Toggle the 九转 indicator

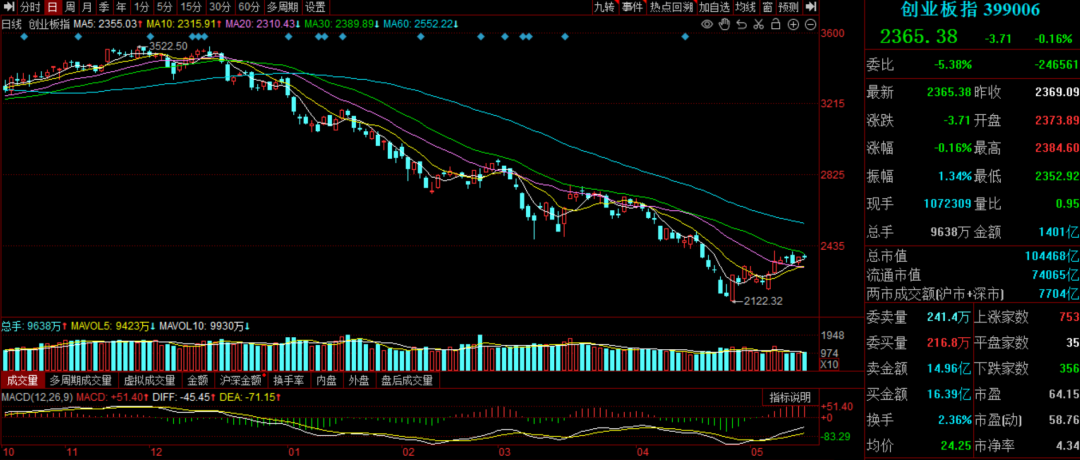(x=605, y=7)
